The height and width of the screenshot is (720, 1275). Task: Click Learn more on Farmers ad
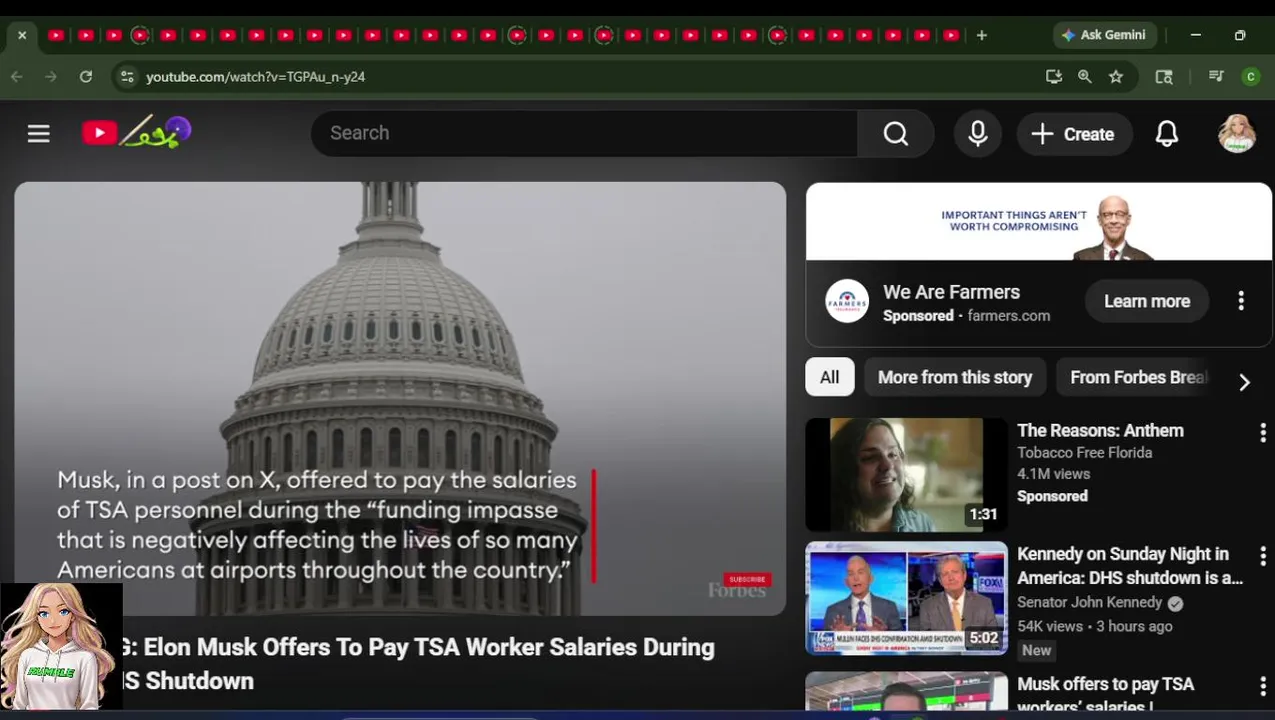(x=1147, y=301)
